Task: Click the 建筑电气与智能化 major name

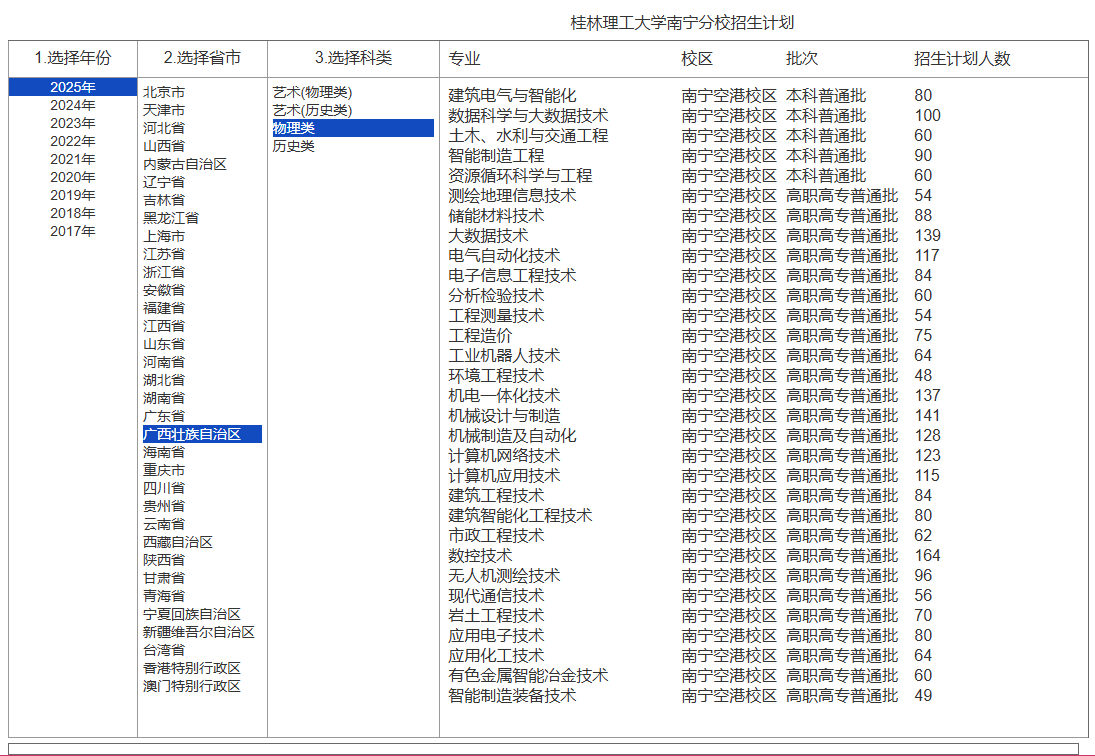Action: tap(513, 96)
